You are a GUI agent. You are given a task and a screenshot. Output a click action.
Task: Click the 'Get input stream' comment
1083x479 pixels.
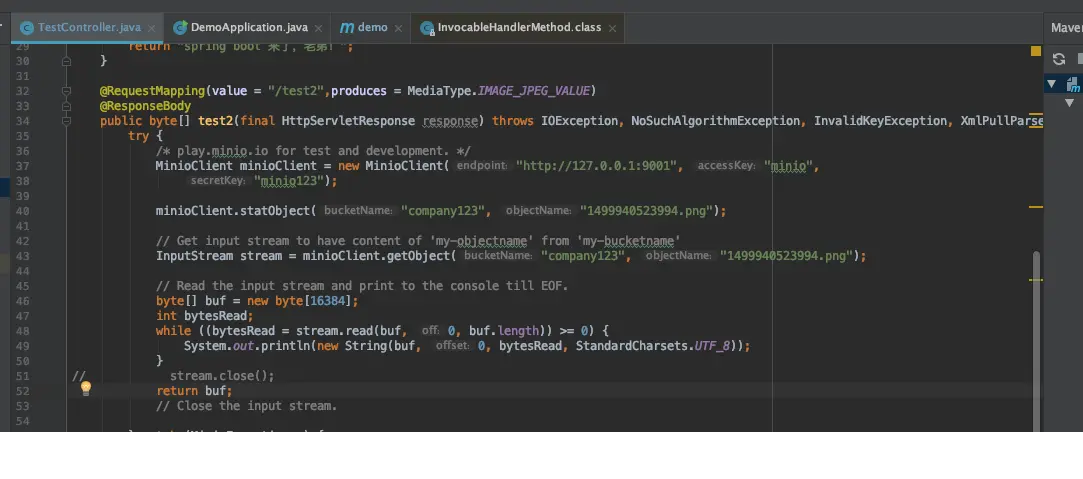pyautogui.click(x=419, y=241)
